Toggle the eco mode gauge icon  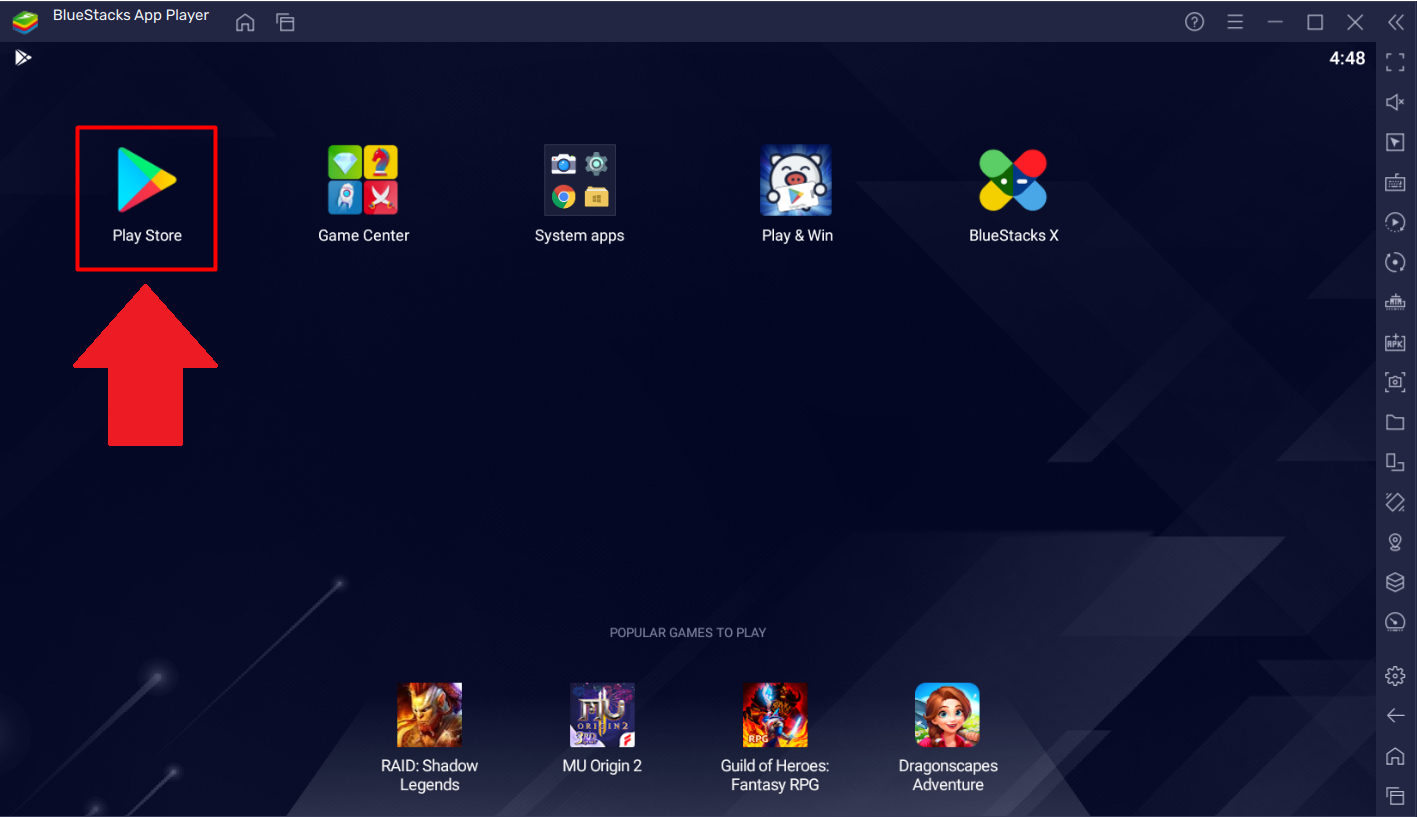[x=1395, y=622]
